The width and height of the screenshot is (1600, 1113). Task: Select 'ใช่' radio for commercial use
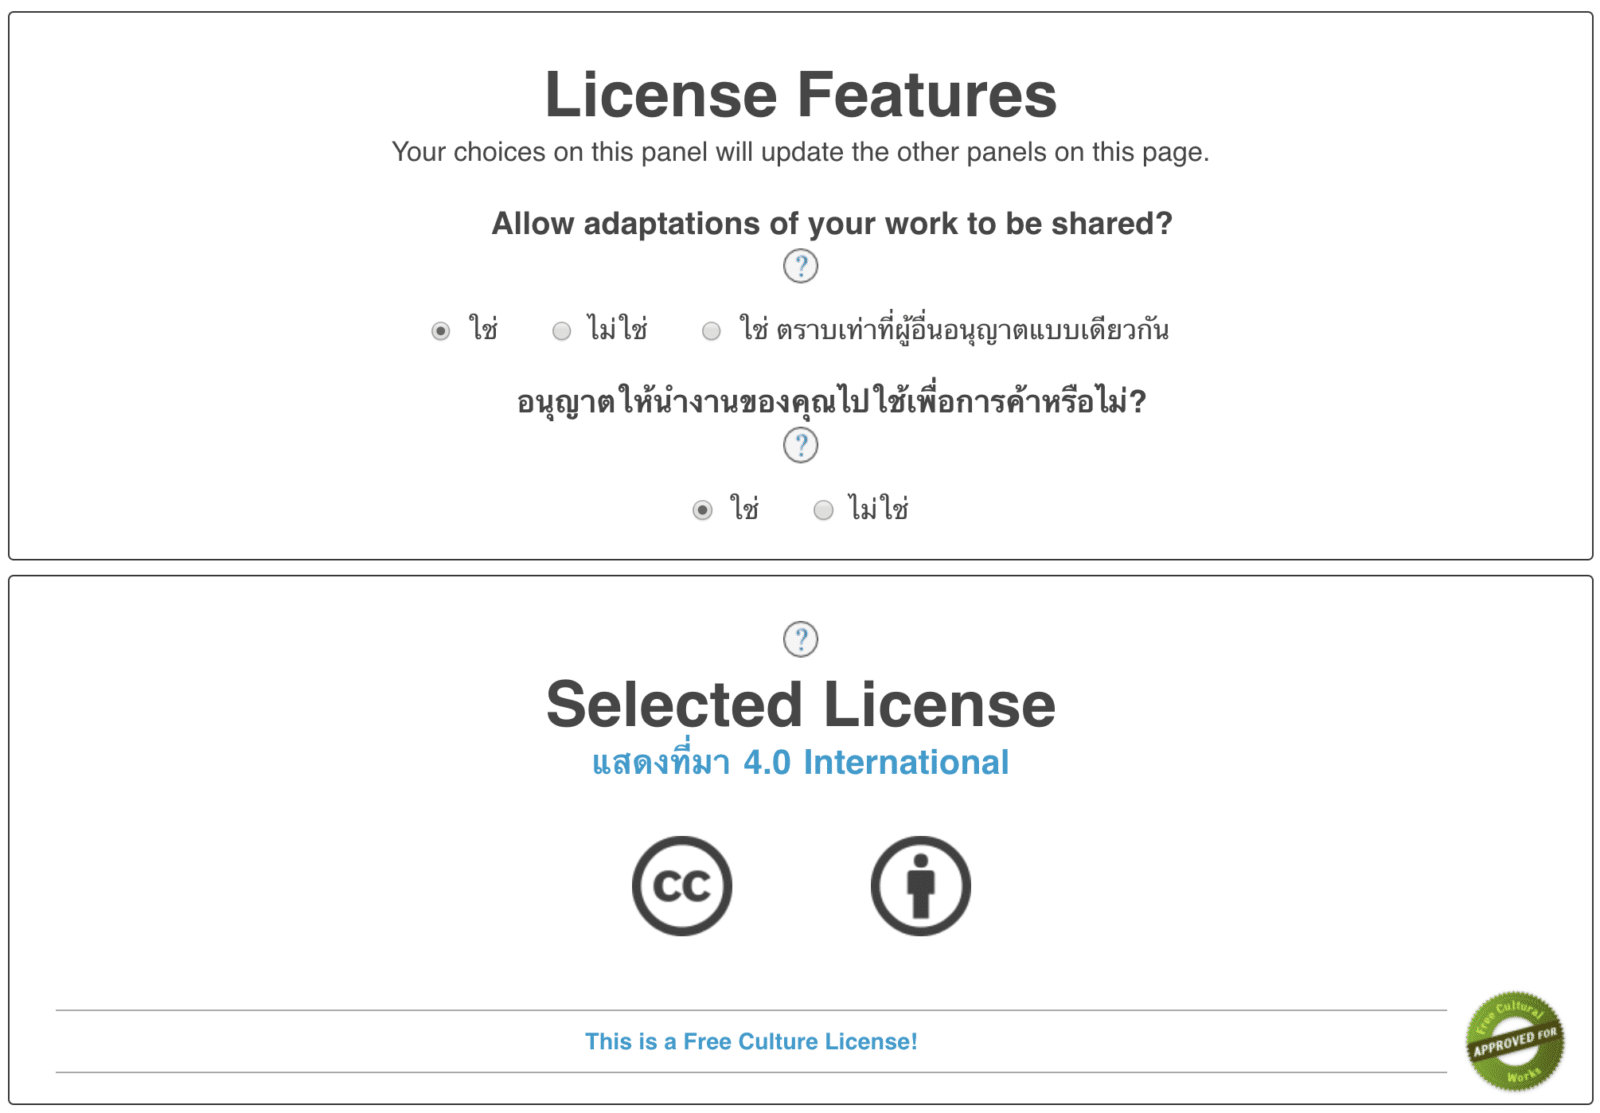[x=703, y=511]
